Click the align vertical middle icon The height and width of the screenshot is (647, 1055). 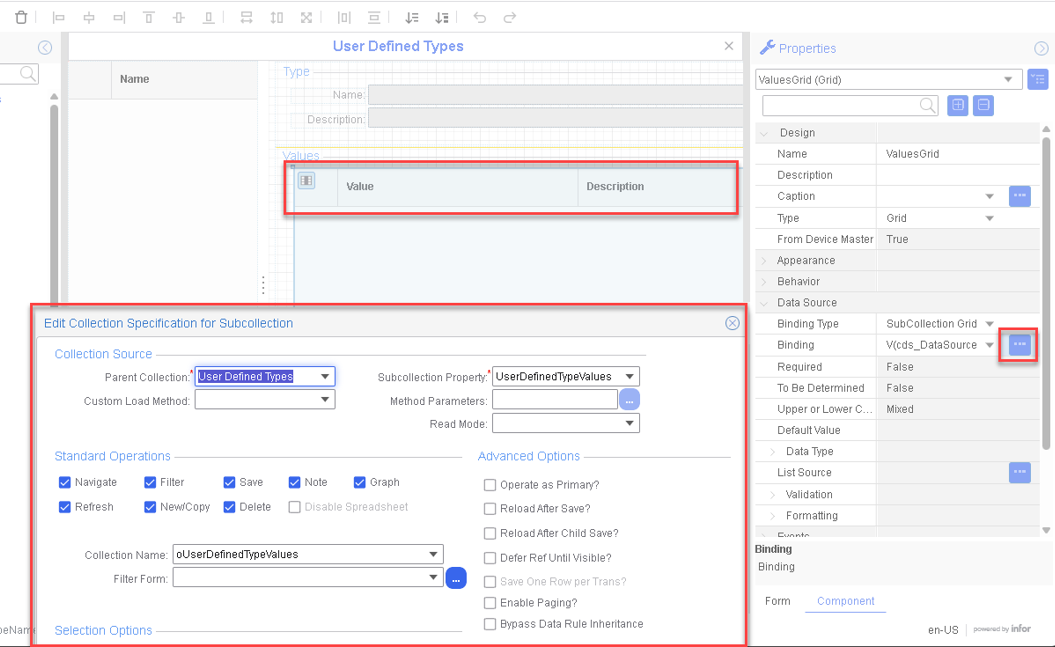pyautogui.click(x=179, y=17)
